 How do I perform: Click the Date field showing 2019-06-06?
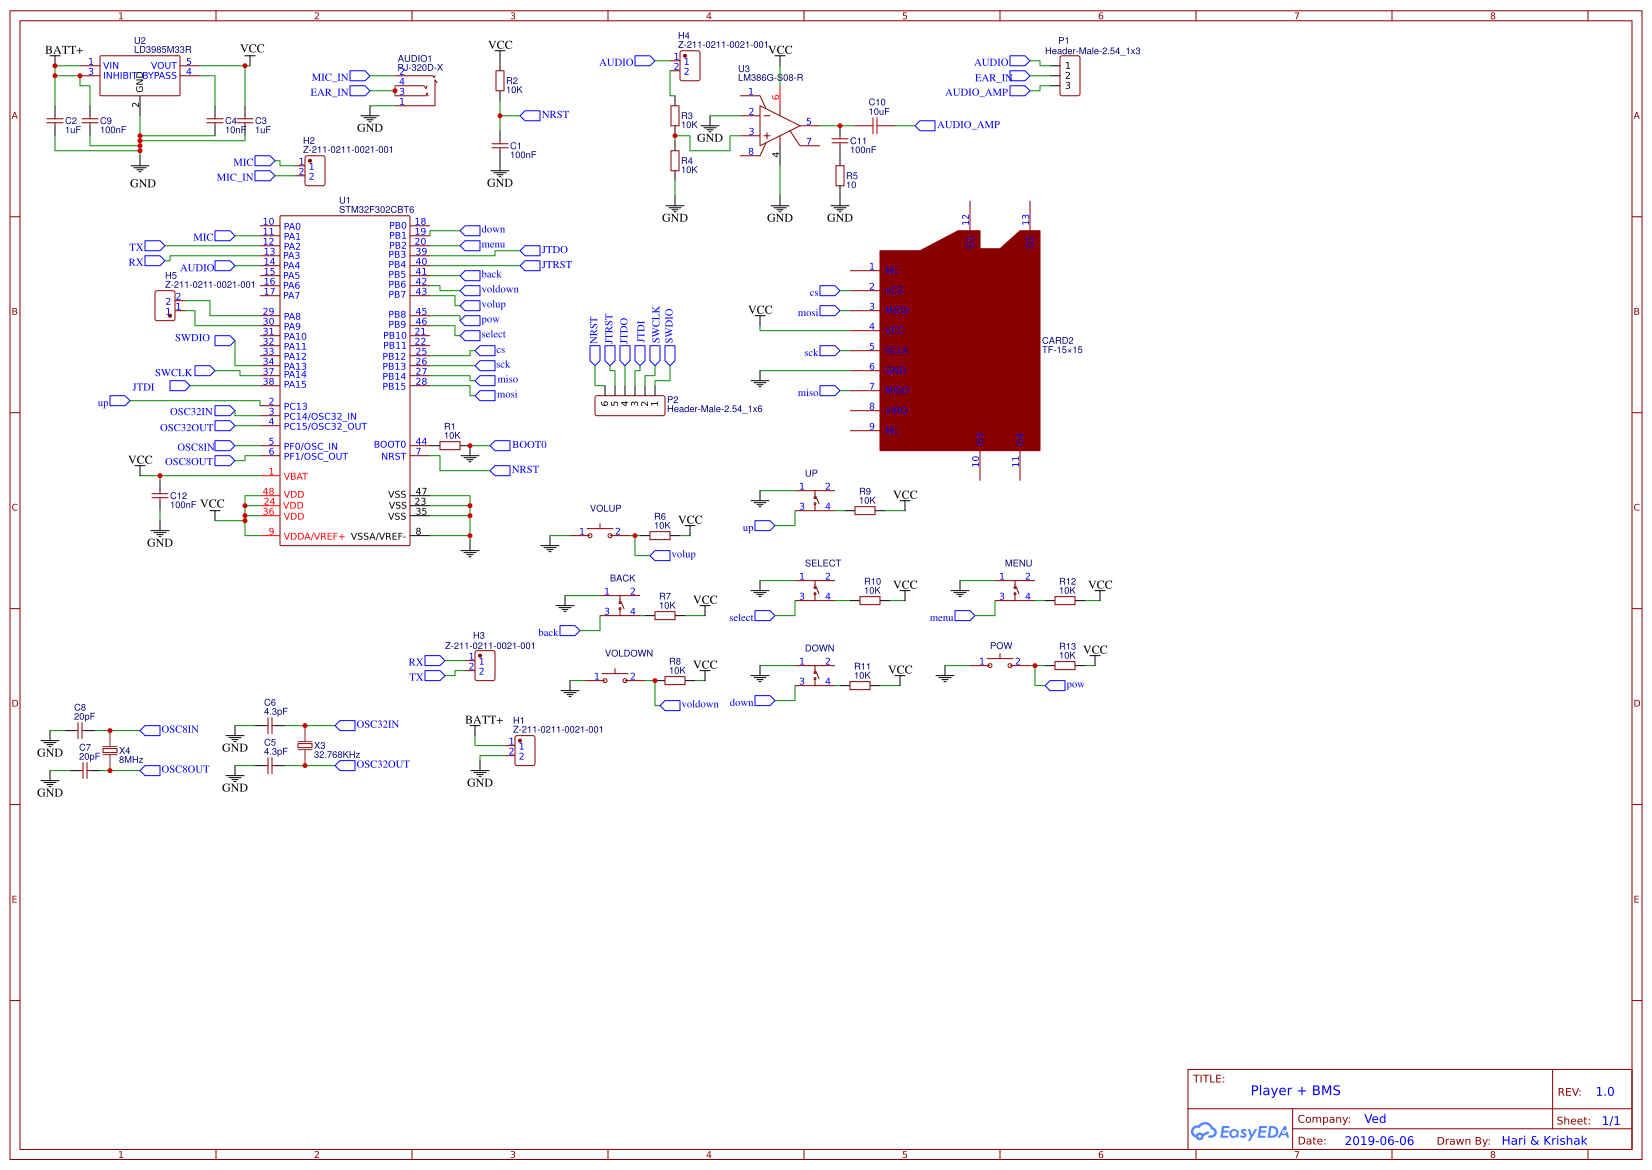[1379, 1140]
